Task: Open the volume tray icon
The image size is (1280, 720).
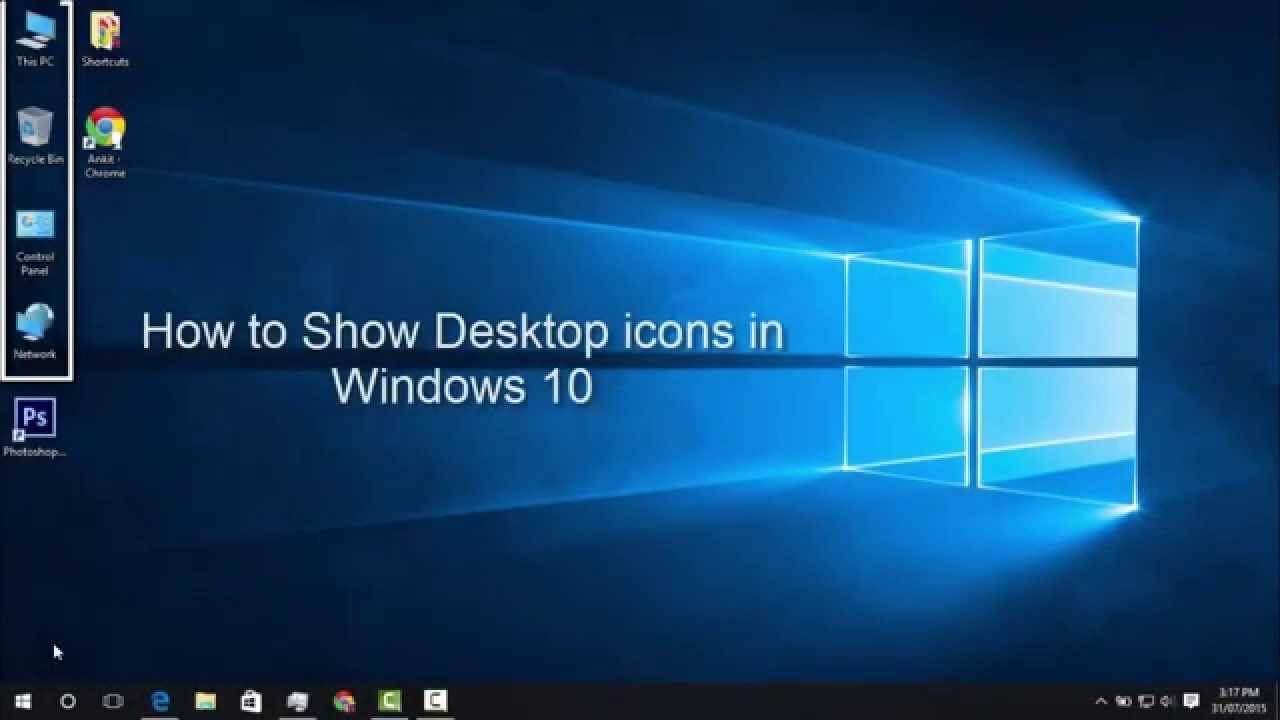Action: coord(1168,701)
